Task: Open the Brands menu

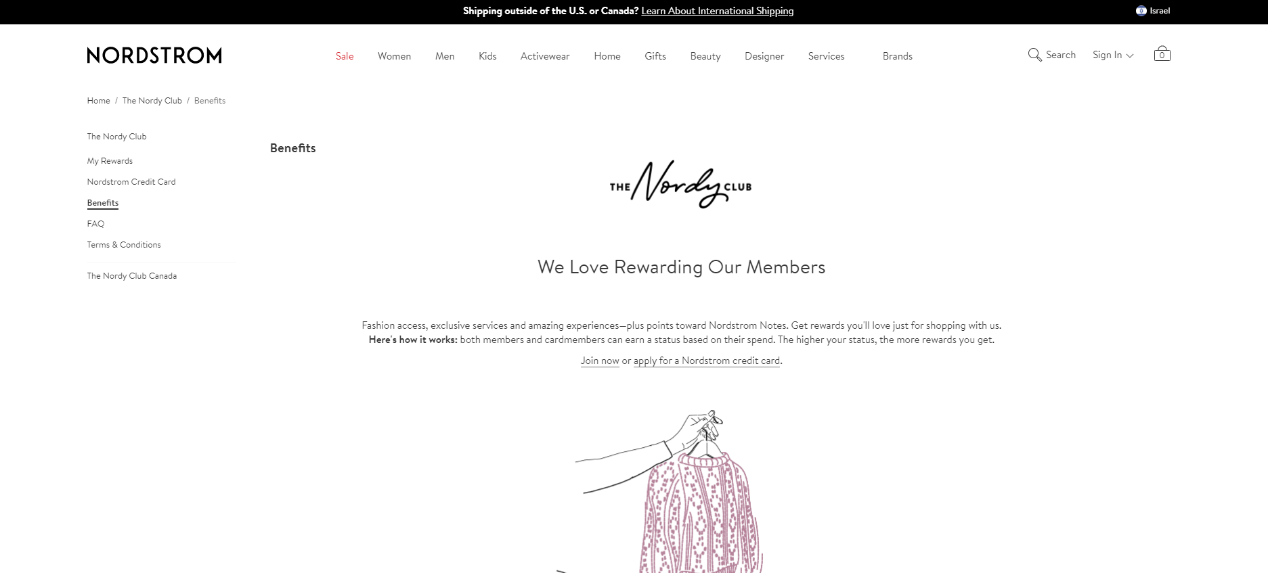Action: (897, 56)
